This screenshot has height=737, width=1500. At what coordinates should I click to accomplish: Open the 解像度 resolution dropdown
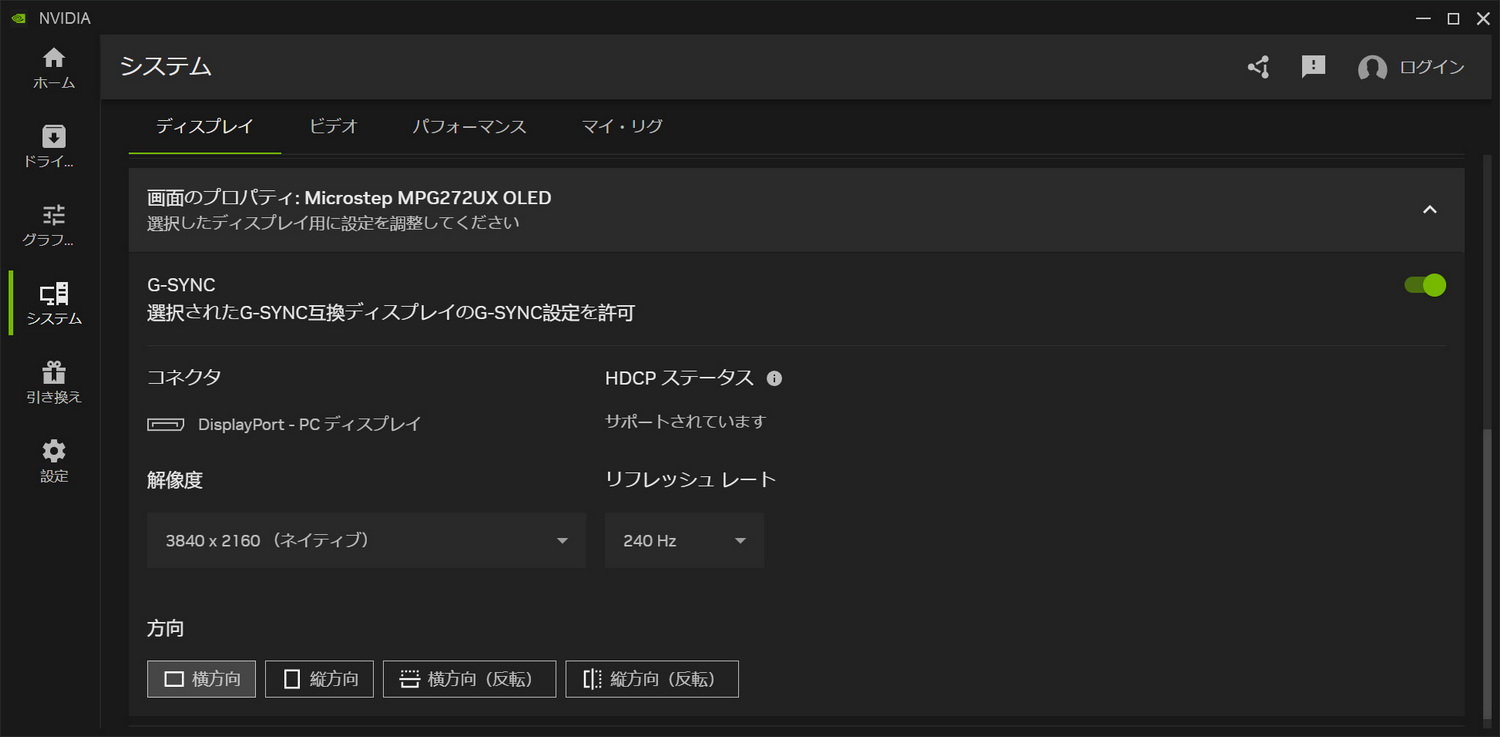pyautogui.click(x=366, y=541)
